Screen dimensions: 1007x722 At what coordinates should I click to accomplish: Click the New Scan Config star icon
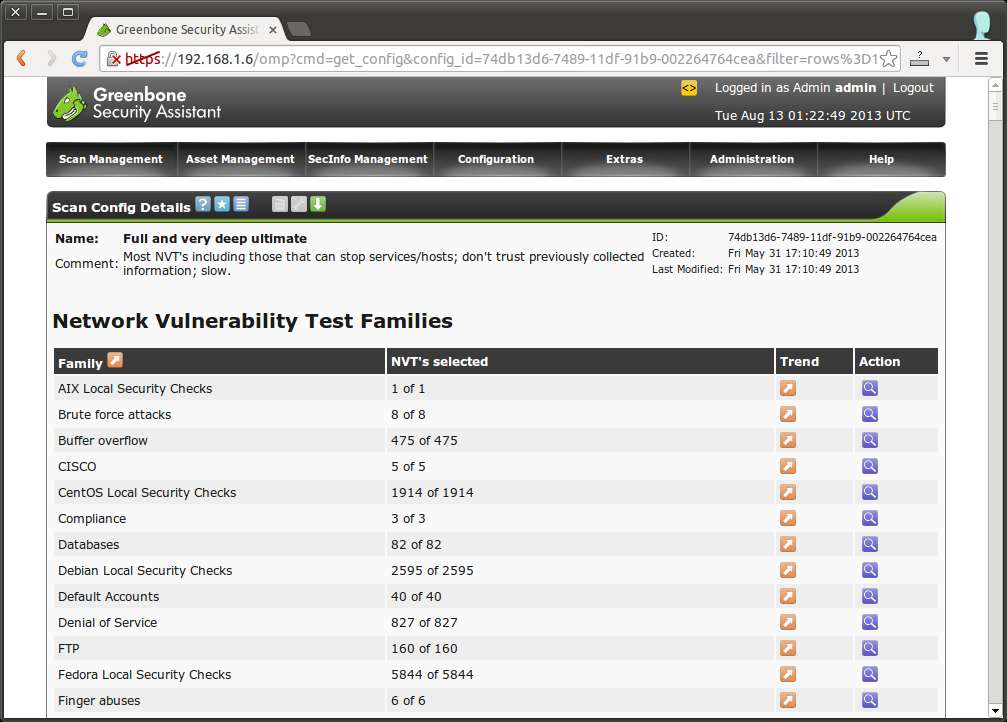(222, 204)
